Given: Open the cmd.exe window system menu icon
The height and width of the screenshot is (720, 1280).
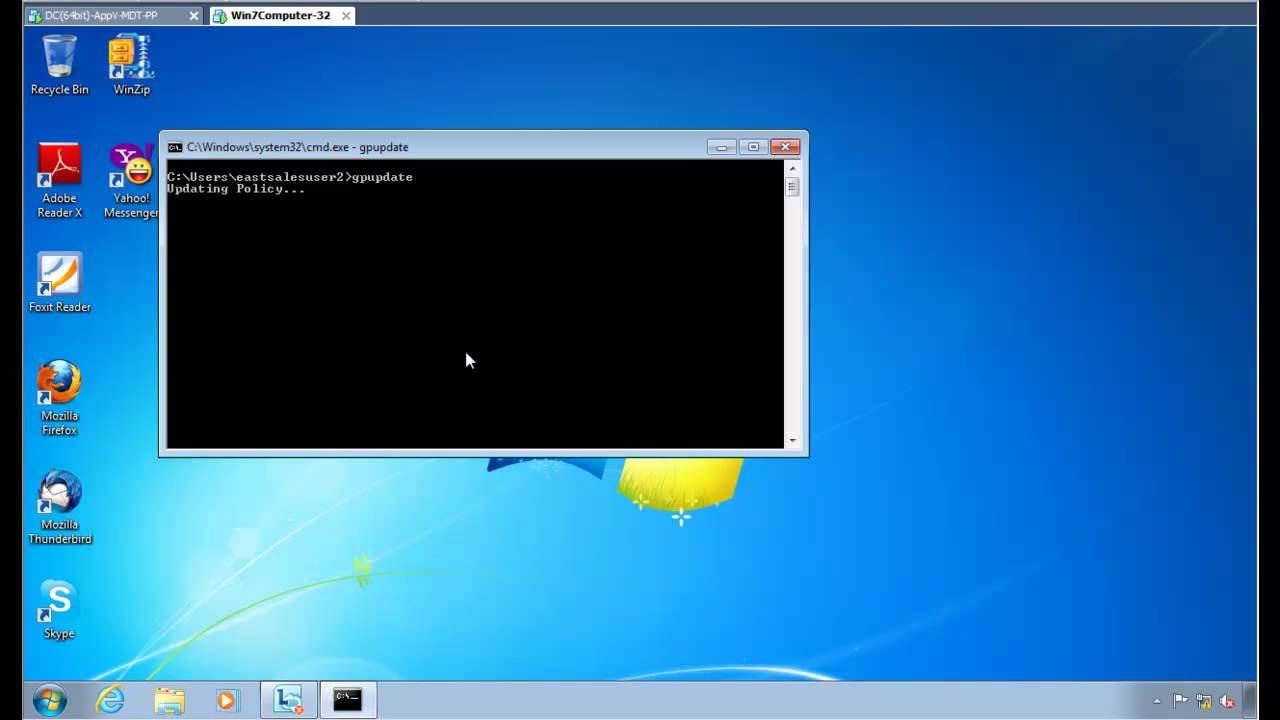Looking at the screenshot, I should tap(175, 147).
